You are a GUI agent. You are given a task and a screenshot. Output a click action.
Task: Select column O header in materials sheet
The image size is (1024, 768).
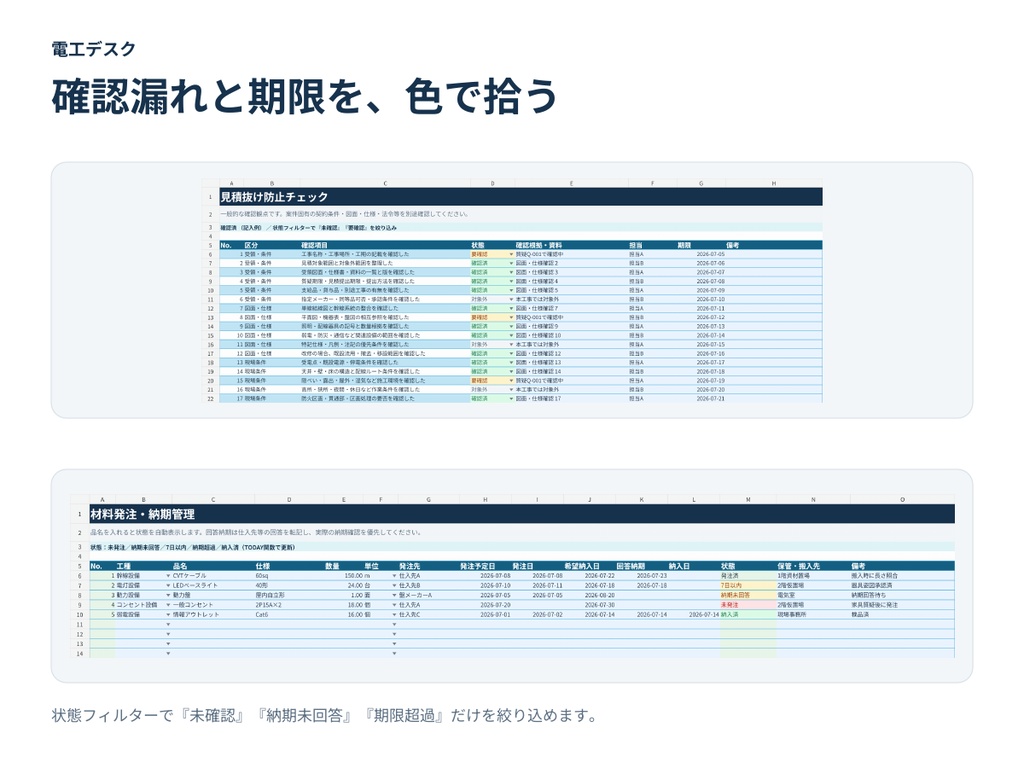(903, 500)
